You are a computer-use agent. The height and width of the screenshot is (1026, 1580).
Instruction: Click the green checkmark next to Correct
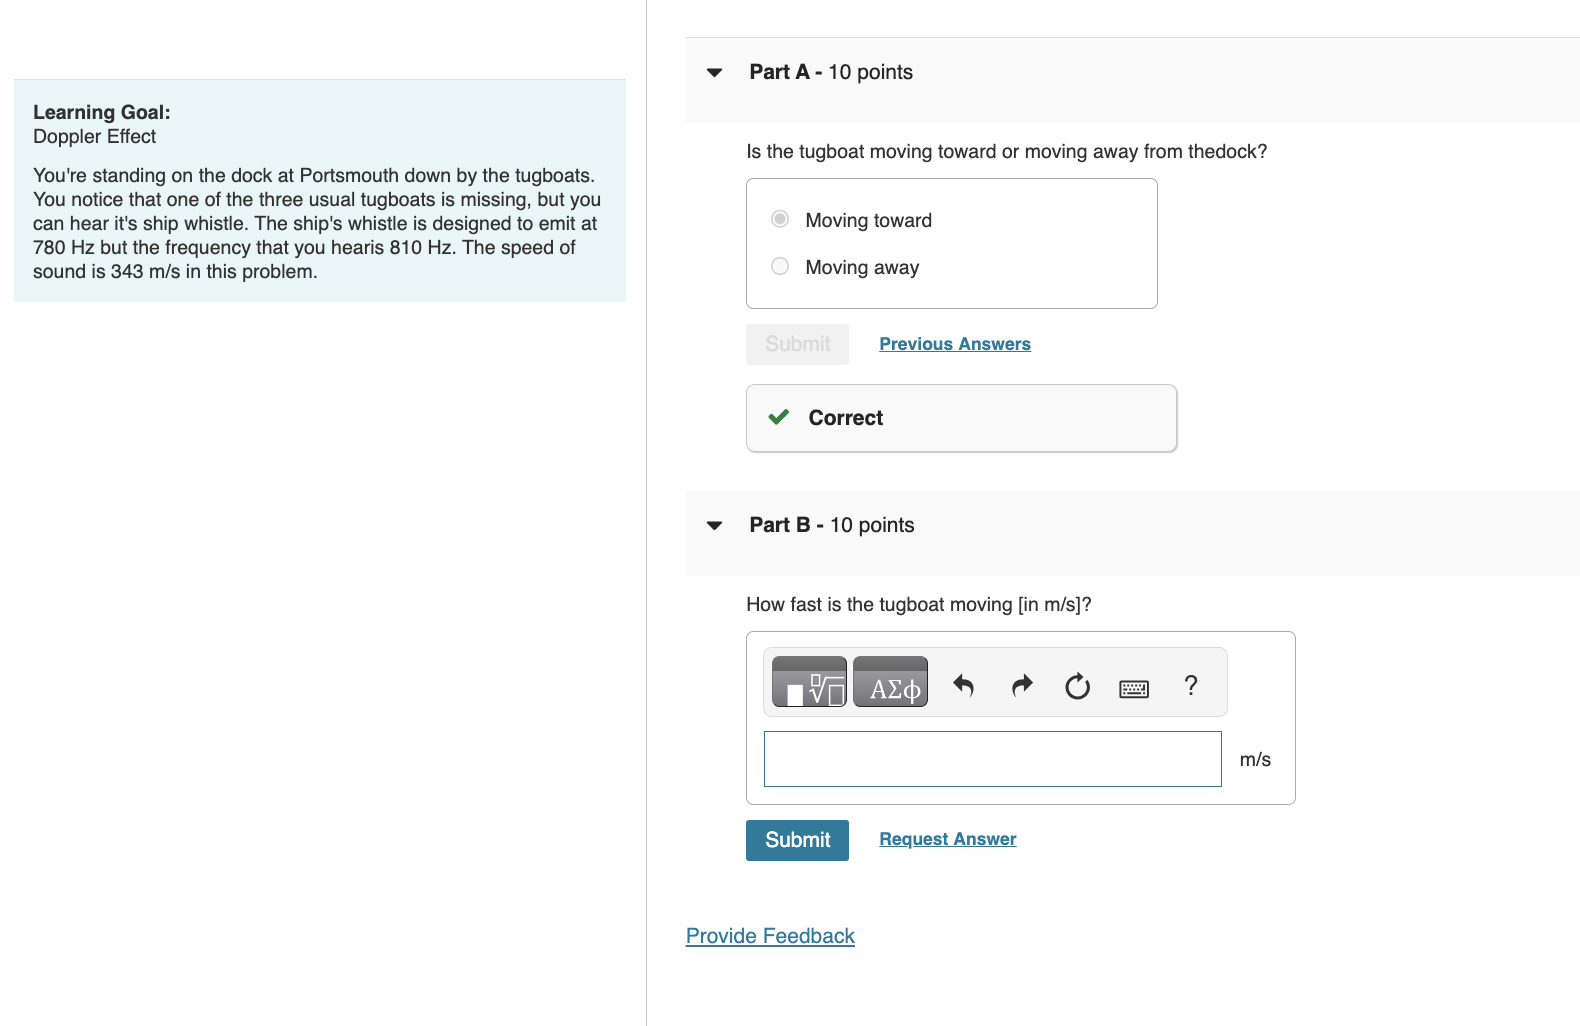tap(778, 417)
